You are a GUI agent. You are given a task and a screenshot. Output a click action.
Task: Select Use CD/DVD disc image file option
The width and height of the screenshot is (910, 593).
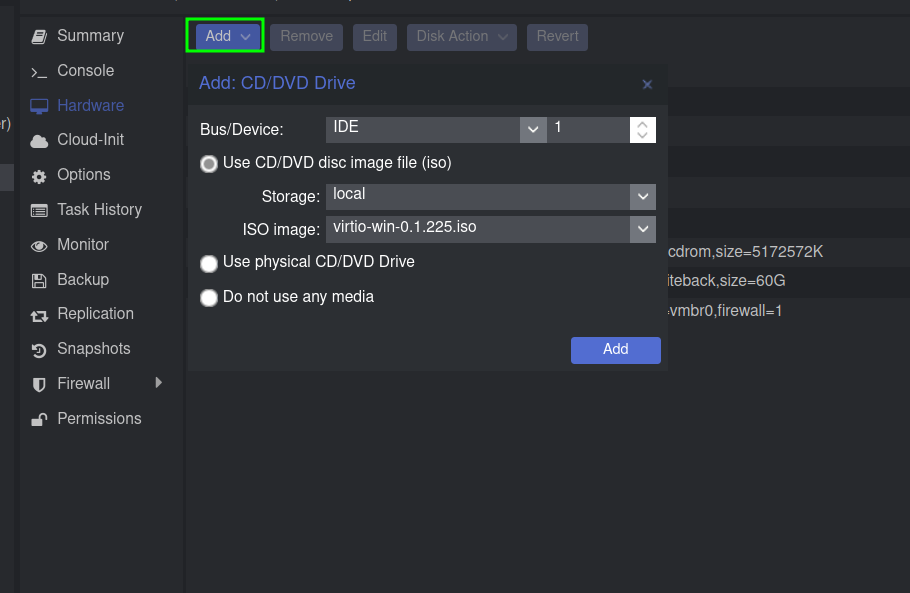pos(209,164)
